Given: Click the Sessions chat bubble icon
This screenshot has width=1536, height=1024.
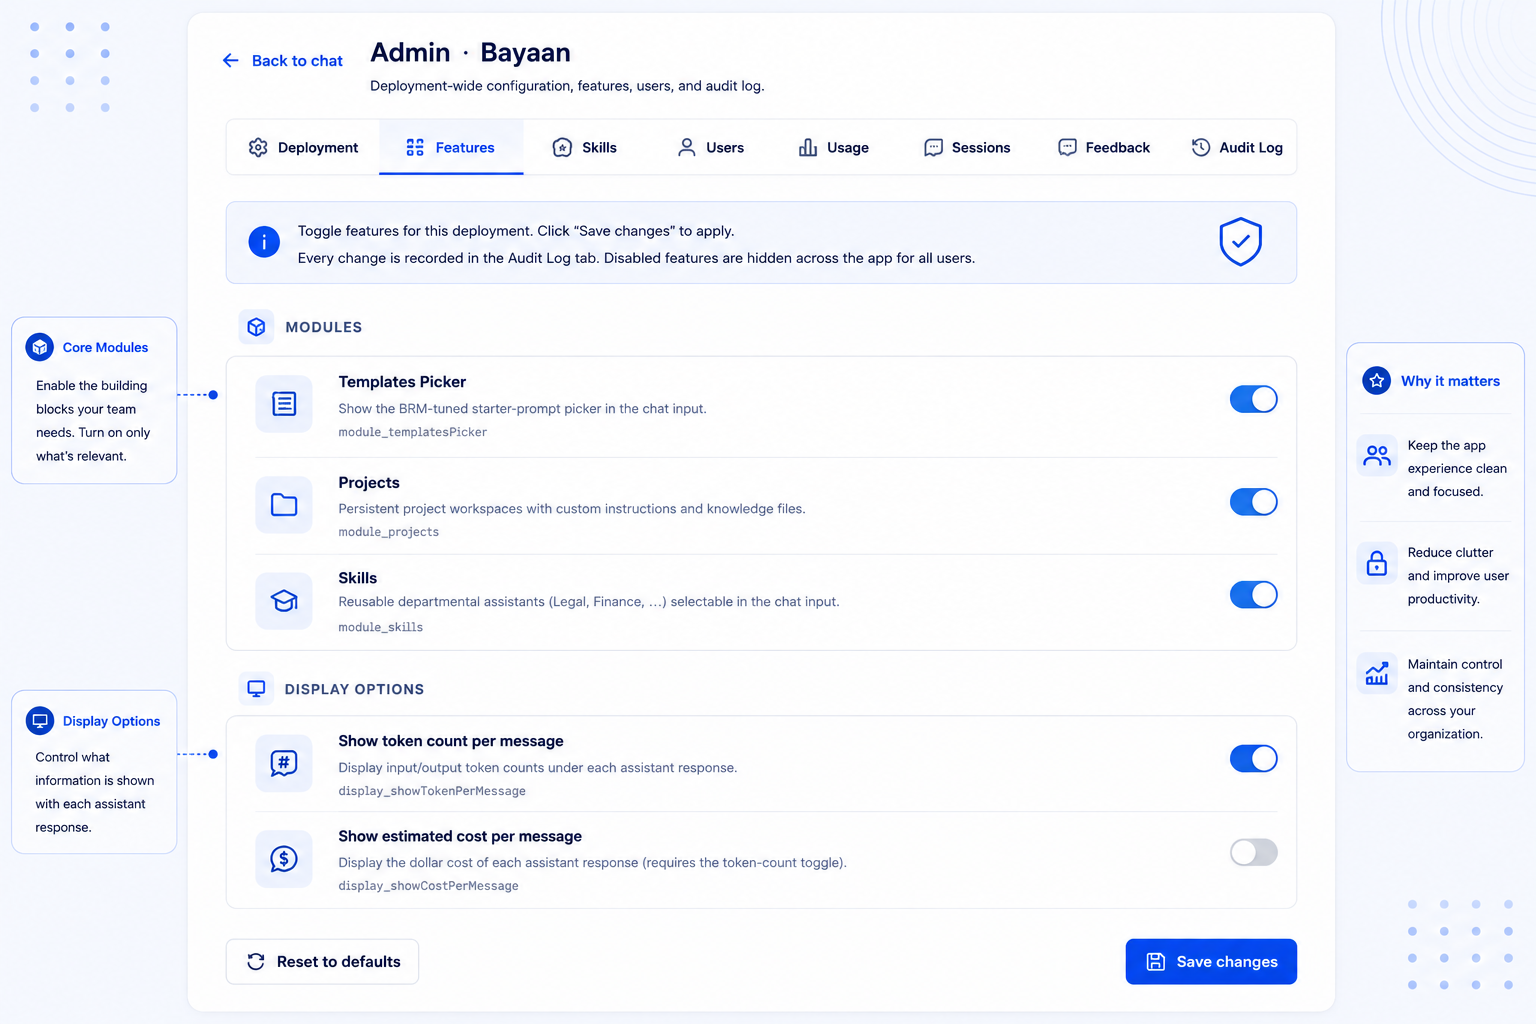Looking at the screenshot, I should (933, 147).
